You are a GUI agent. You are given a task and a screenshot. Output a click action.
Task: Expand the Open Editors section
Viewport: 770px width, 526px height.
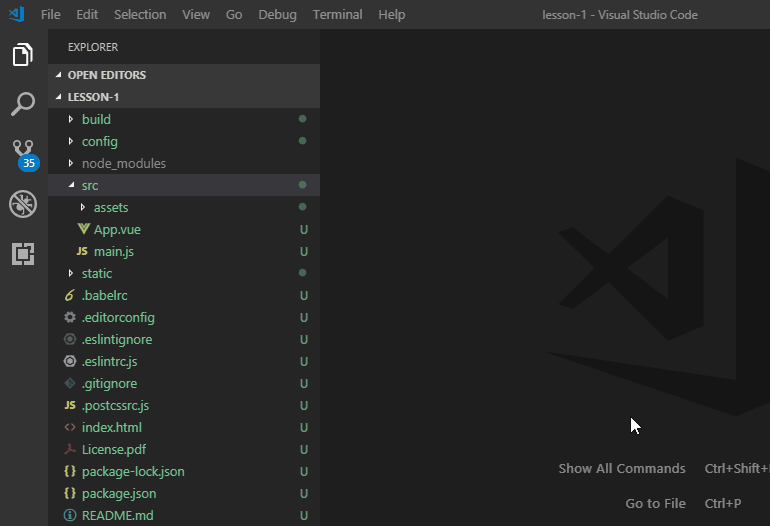tap(106, 76)
